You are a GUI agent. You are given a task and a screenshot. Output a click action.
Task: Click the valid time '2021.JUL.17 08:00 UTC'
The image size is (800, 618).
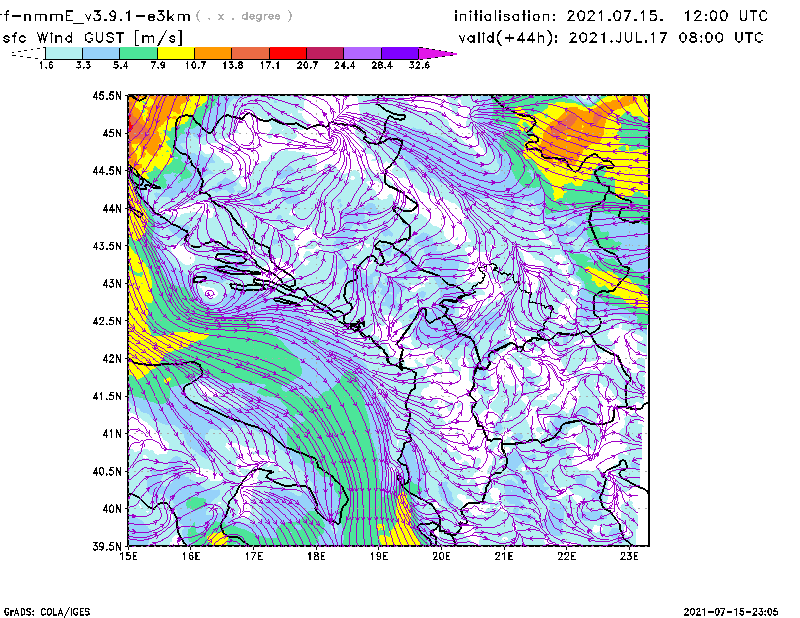point(666,38)
